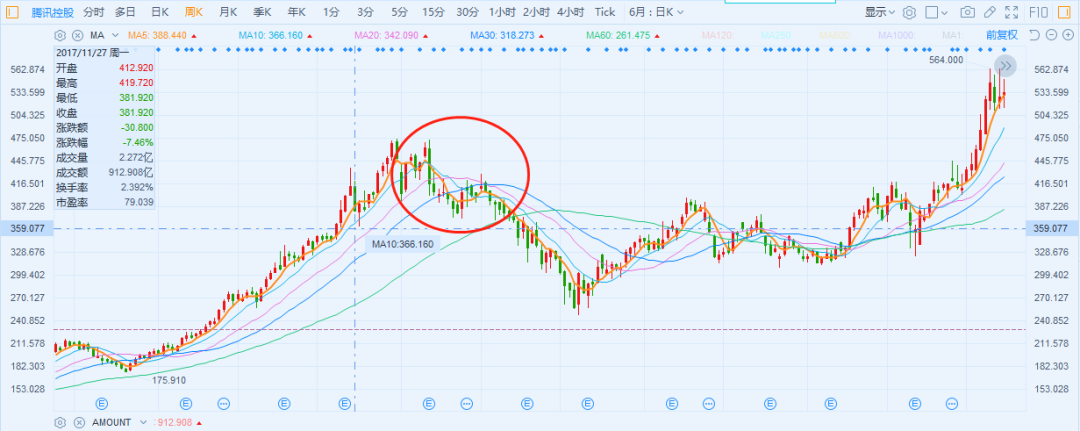Click the 最高 value 419.720

click(x=136, y=83)
